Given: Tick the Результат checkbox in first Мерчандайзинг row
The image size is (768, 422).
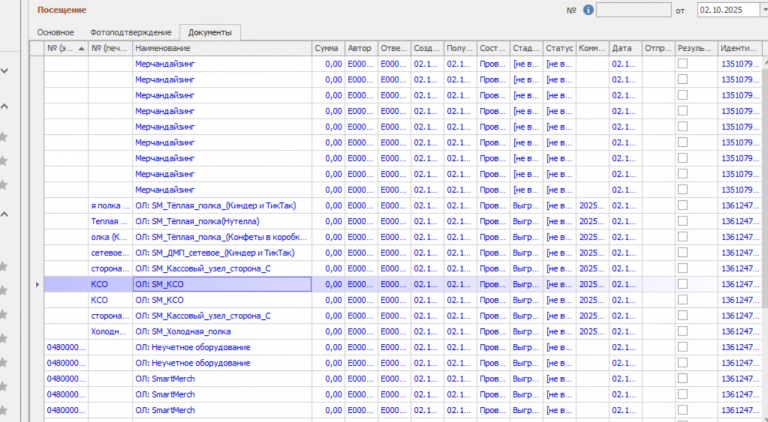Looking at the screenshot, I should coord(683,64).
